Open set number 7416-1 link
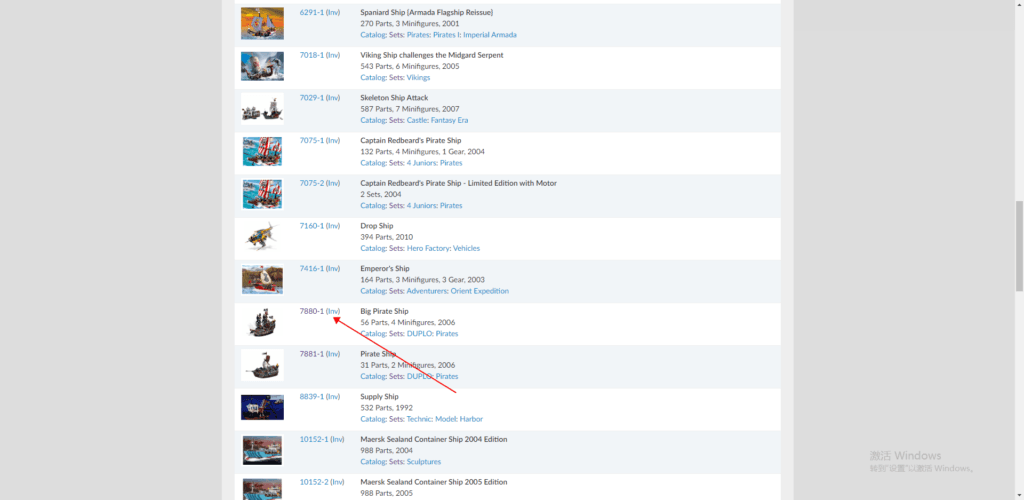This screenshot has width=1024, height=500. click(312, 268)
